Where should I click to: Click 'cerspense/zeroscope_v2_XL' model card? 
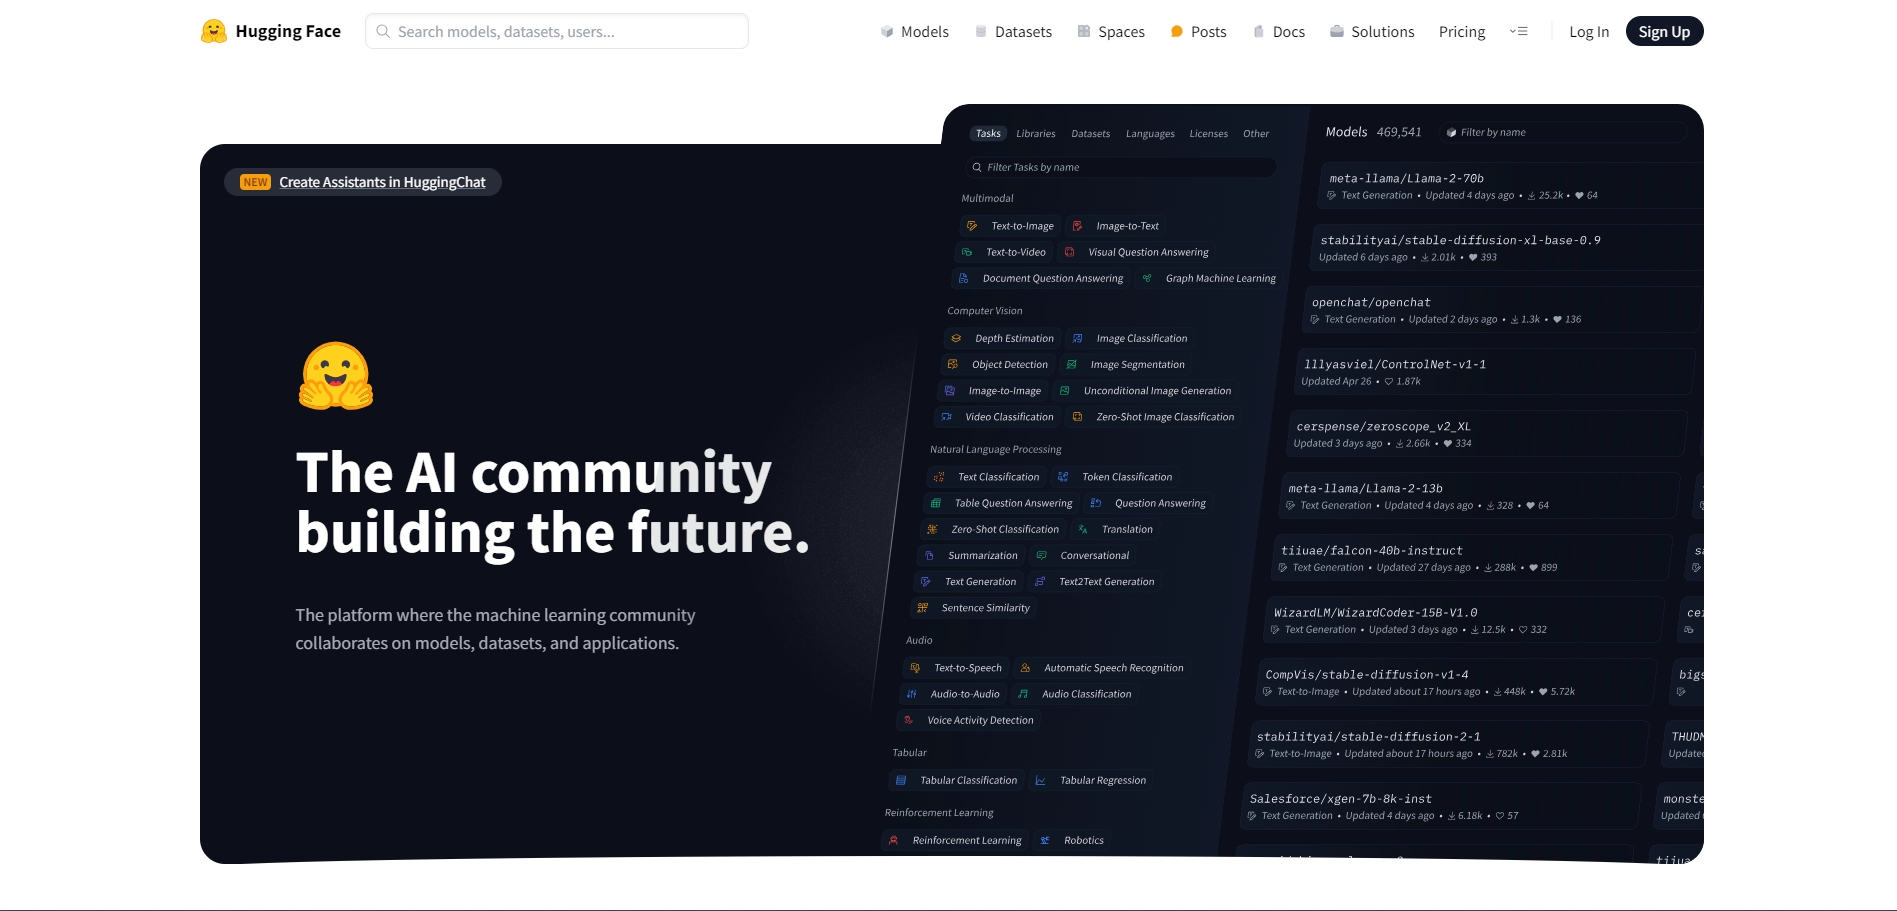tap(1488, 434)
